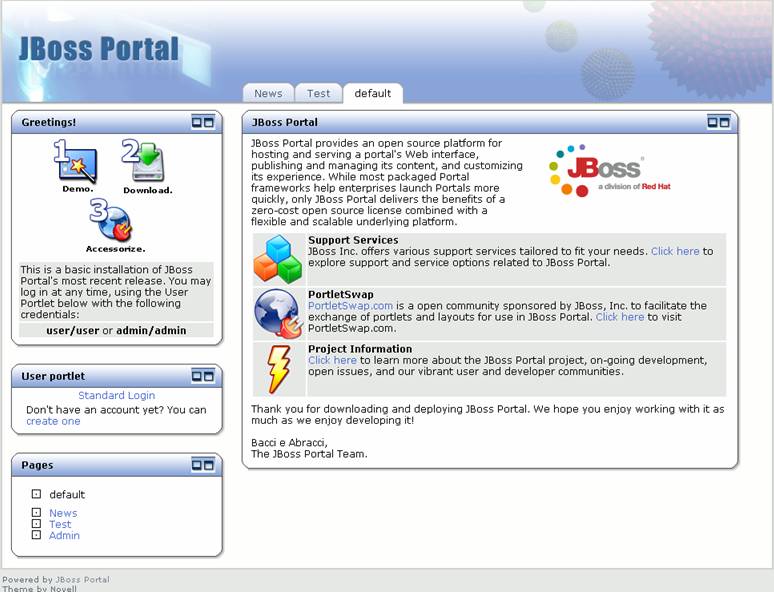
Task: Click the step 2 Download icon
Action: (144, 161)
